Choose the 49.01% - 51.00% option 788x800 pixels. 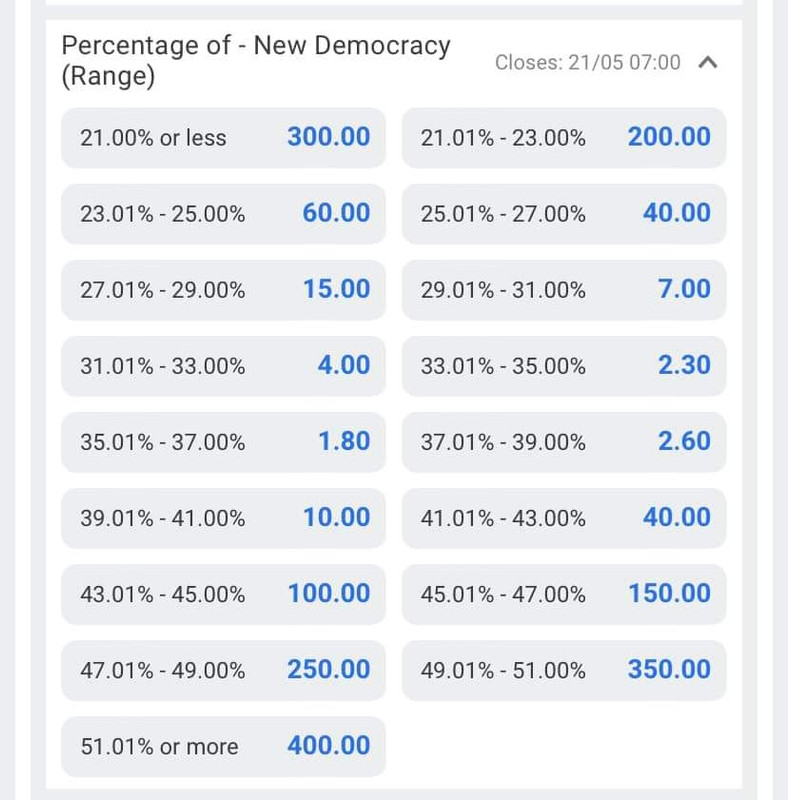pyautogui.click(x=564, y=670)
